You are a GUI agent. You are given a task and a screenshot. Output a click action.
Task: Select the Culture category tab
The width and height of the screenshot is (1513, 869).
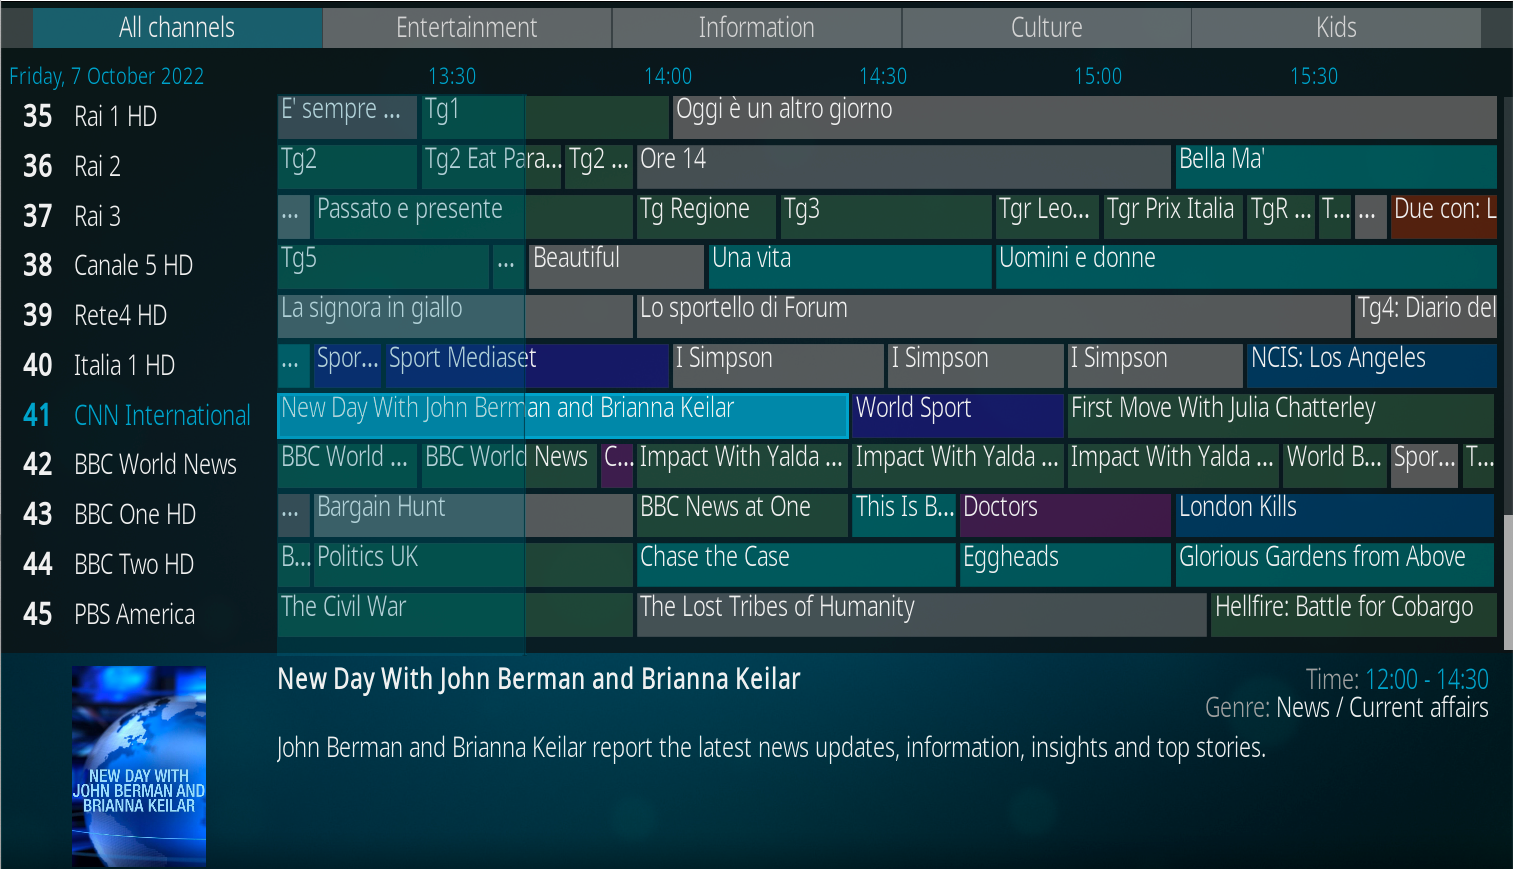[x=1045, y=27]
